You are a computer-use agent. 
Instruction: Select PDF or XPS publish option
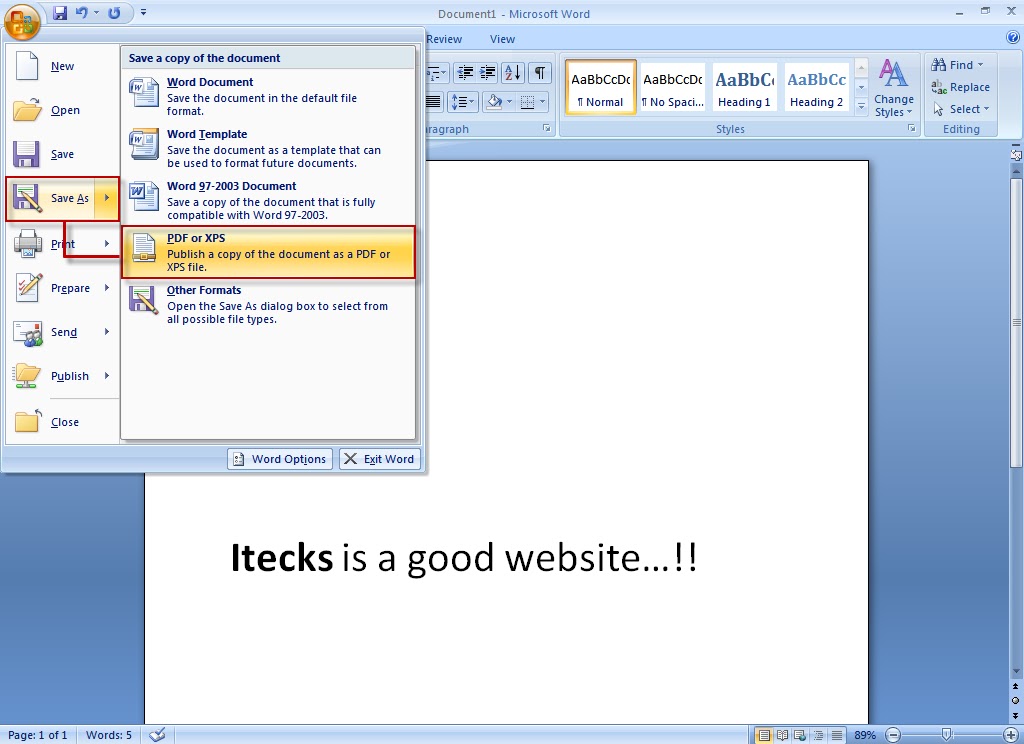(x=268, y=252)
